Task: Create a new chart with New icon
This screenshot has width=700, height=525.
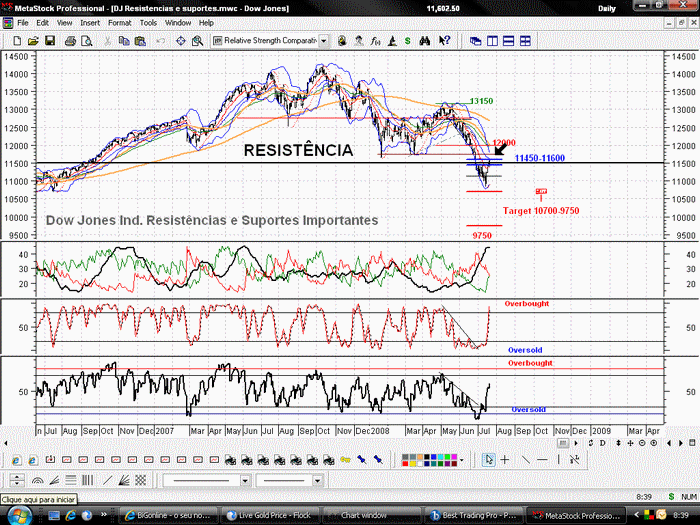Action: [17, 41]
